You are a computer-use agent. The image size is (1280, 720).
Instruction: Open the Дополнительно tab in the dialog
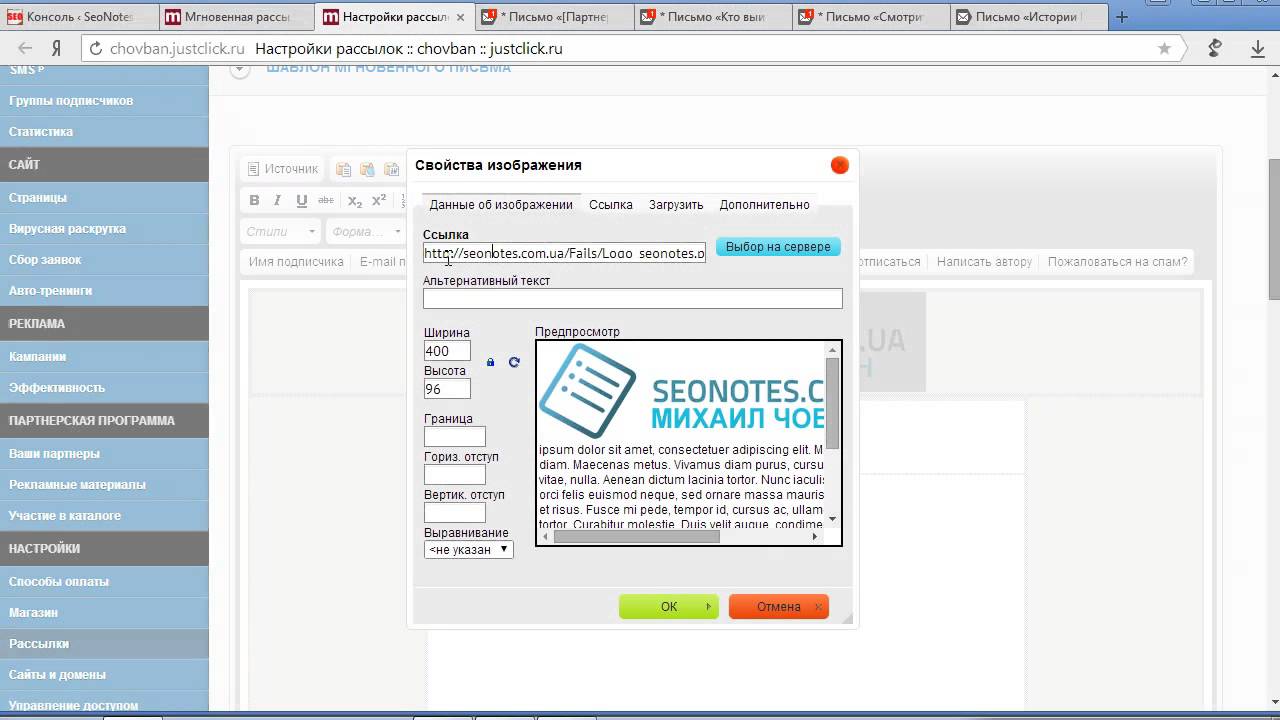pos(764,205)
